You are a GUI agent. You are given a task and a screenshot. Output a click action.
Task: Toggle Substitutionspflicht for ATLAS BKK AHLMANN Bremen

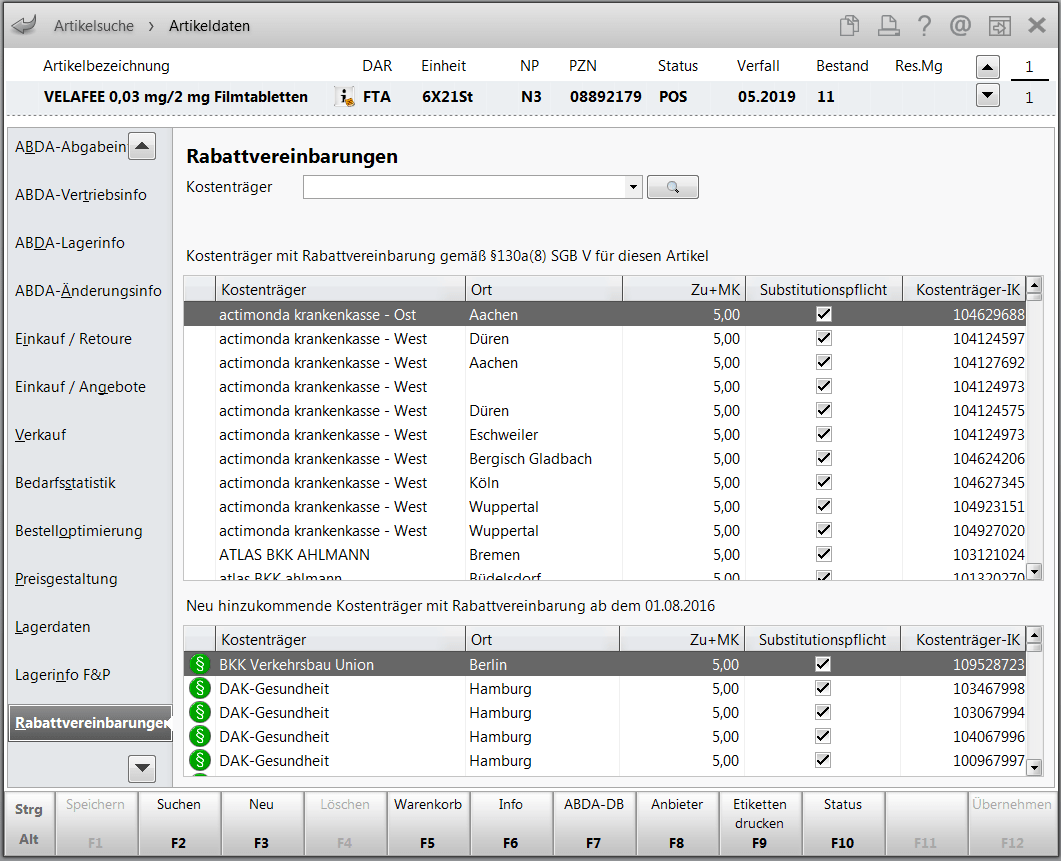[823, 554]
